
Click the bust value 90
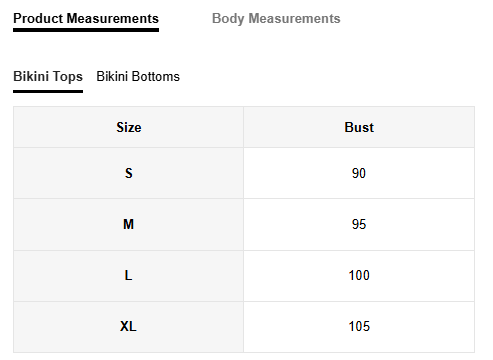coord(359,173)
